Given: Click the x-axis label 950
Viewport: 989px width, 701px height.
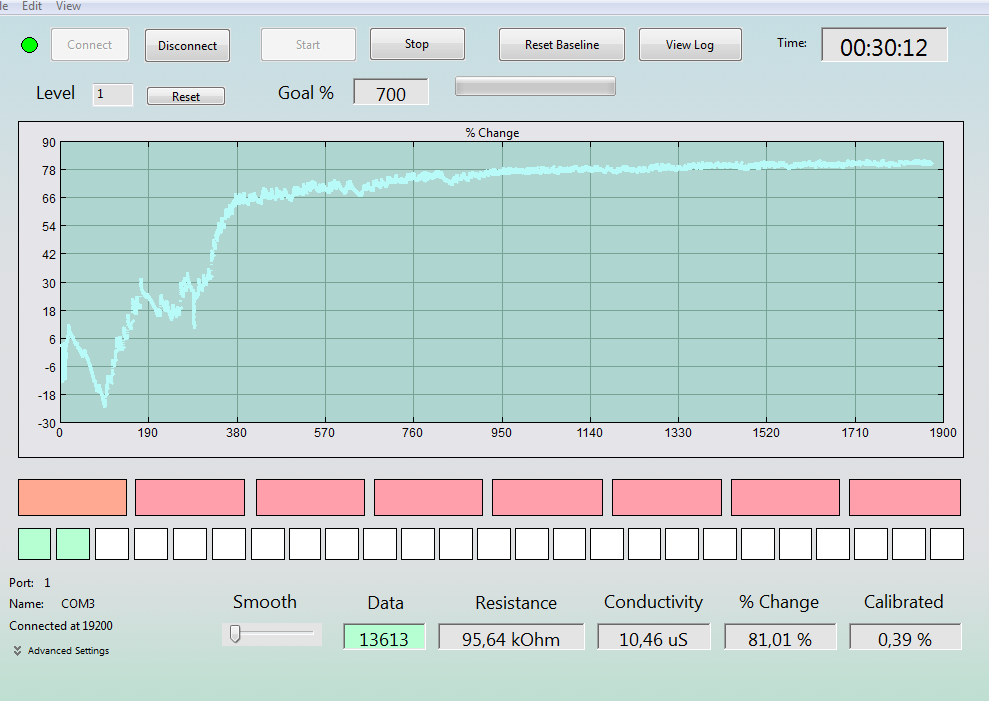Looking at the screenshot, I should [501, 433].
